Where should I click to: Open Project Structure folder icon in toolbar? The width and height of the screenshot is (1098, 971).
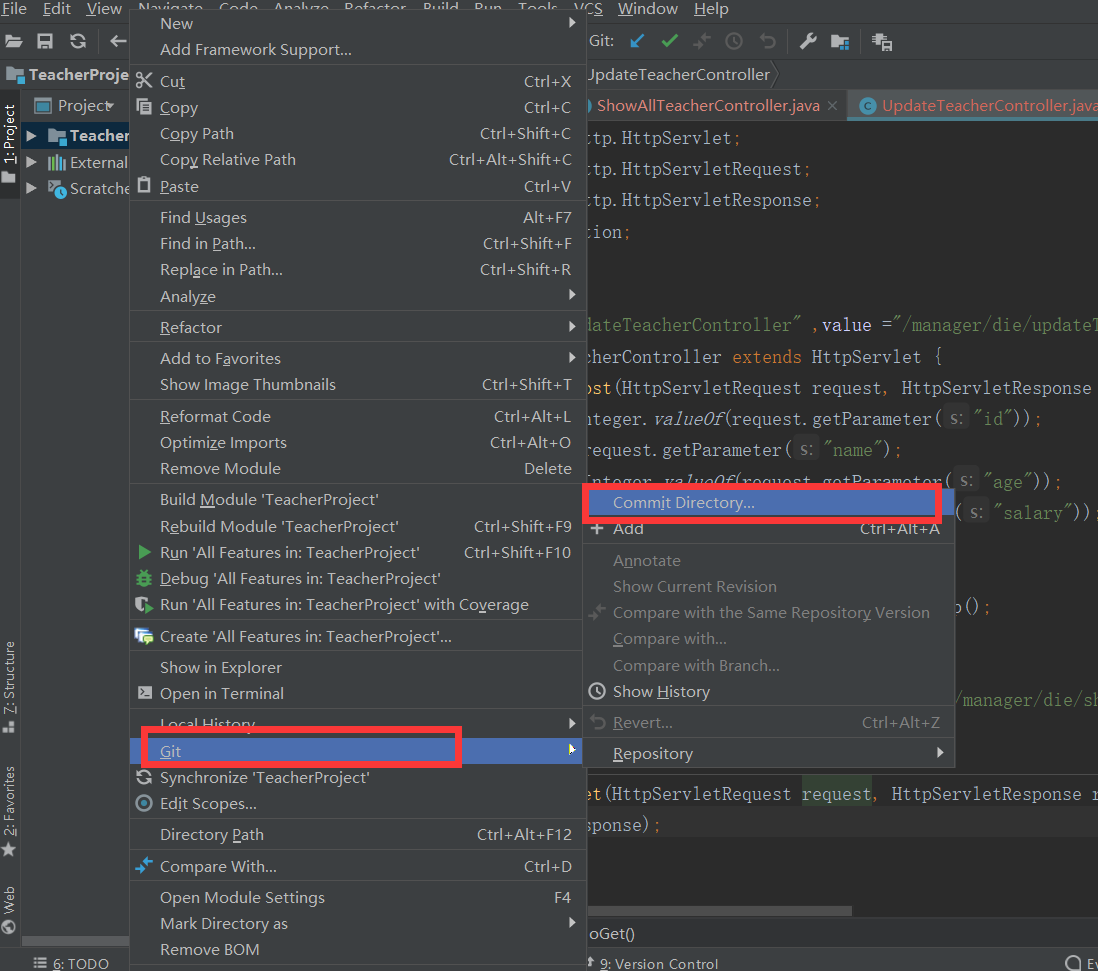[x=840, y=42]
